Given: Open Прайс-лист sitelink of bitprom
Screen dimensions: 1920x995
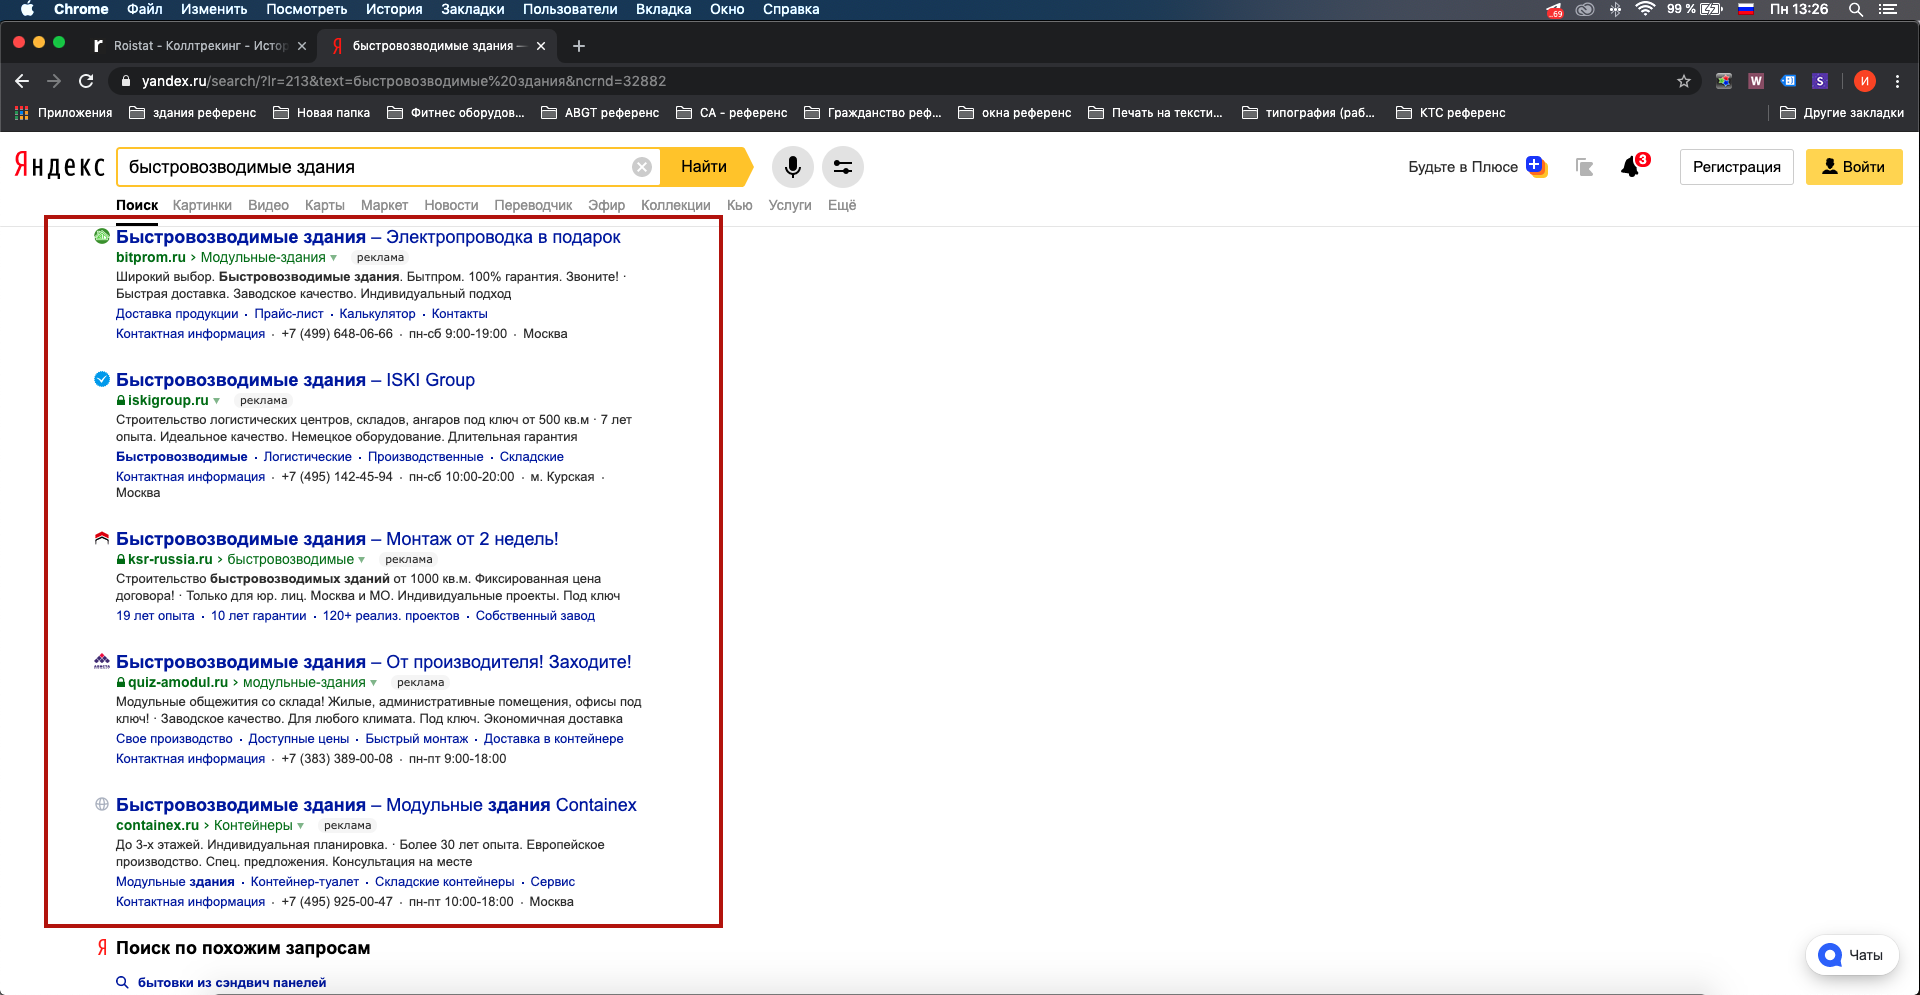Looking at the screenshot, I should pyautogui.click(x=289, y=314).
